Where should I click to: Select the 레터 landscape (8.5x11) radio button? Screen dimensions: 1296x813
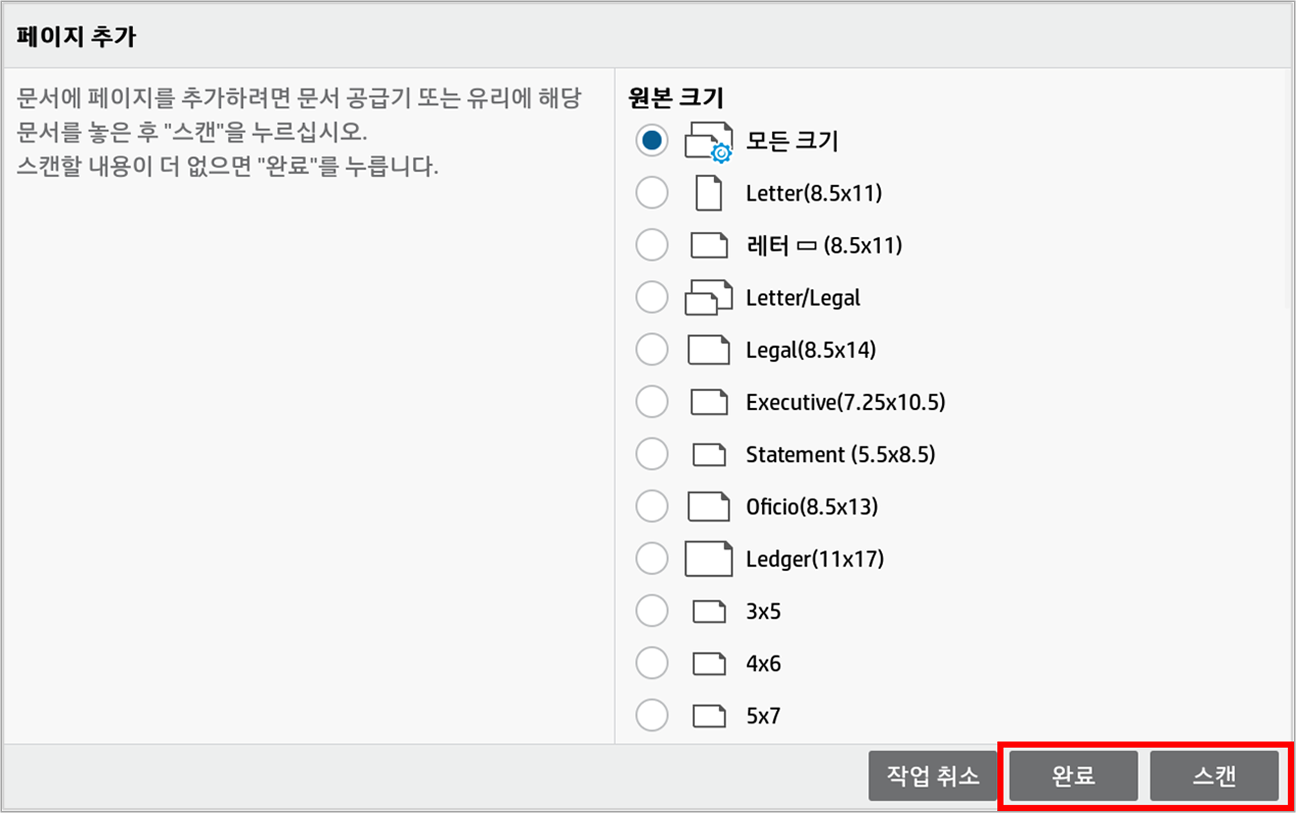(x=652, y=245)
